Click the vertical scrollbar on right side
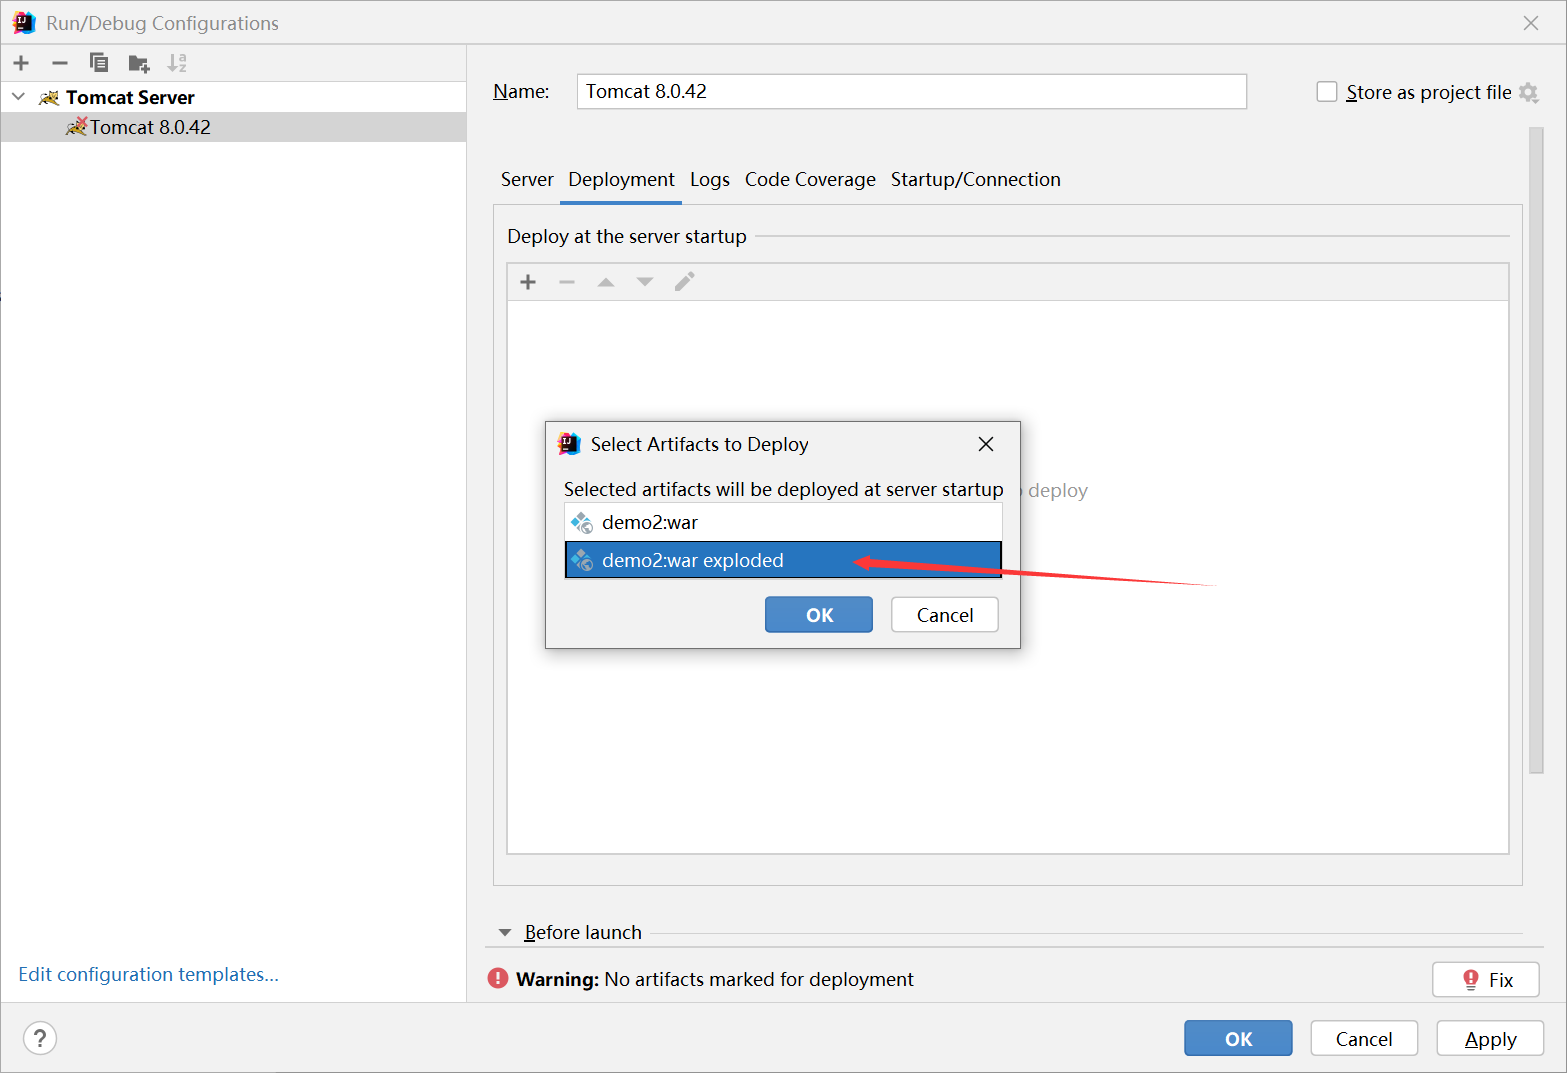The width and height of the screenshot is (1567, 1073). tap(1536, 450)
